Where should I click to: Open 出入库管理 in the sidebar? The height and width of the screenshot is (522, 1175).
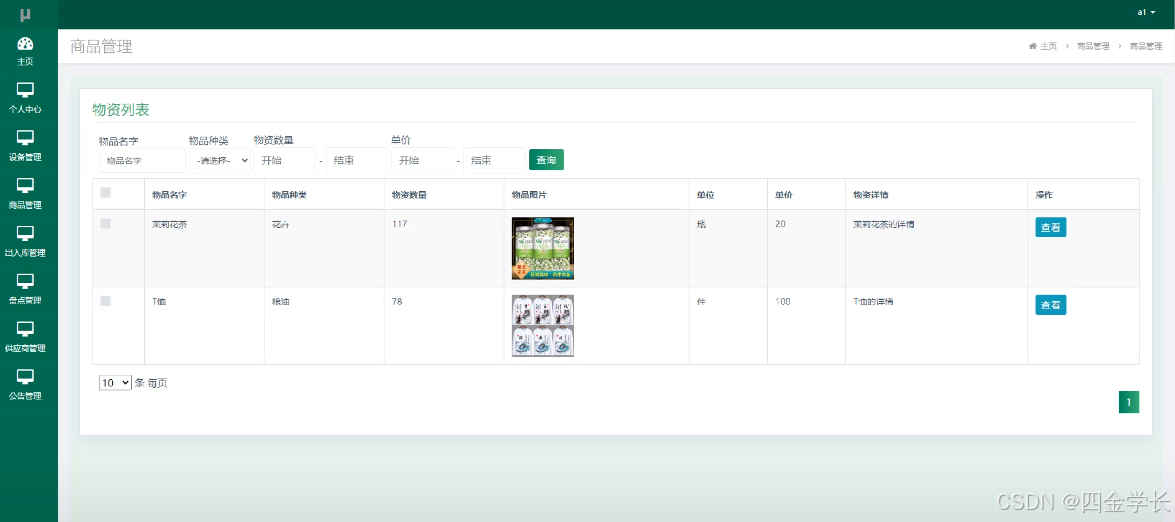click(x=25, y=243)
